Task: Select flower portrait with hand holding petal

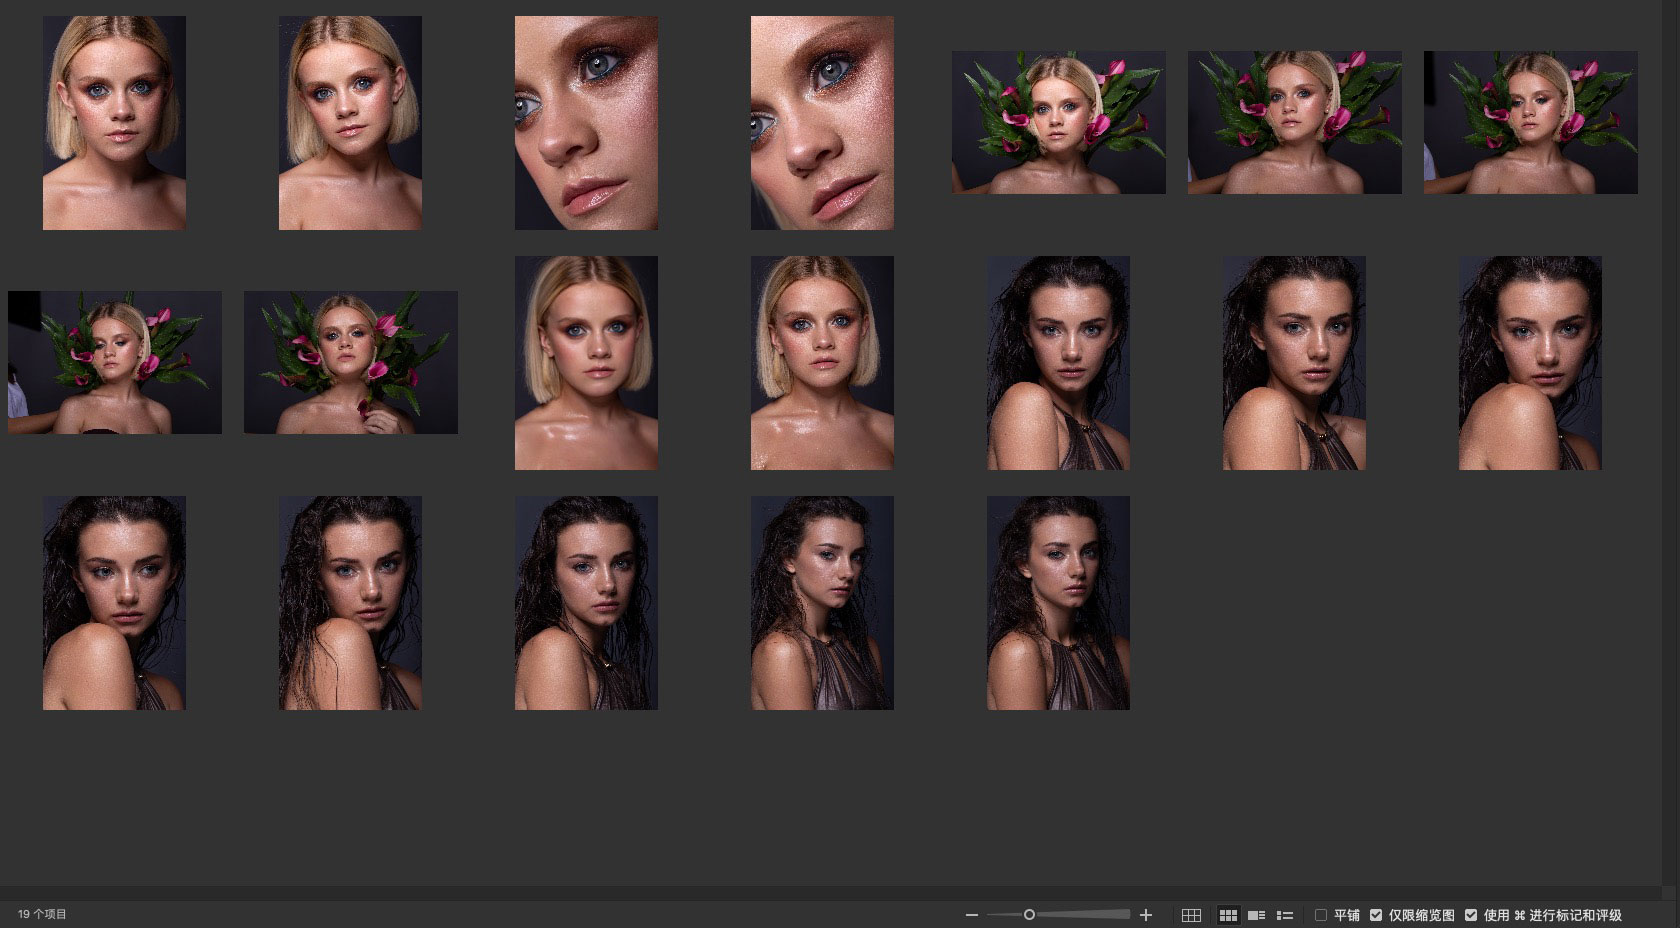Action: point(350,363)
